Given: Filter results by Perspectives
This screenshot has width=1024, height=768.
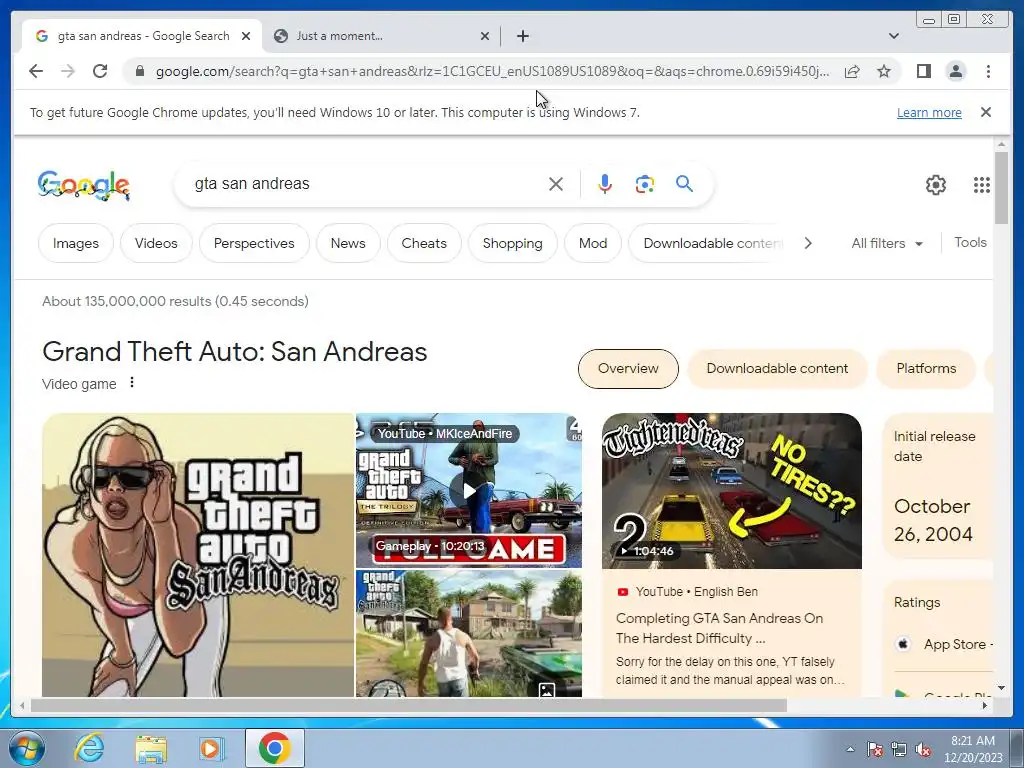Looking at the screenshot, I should (254, 243).
